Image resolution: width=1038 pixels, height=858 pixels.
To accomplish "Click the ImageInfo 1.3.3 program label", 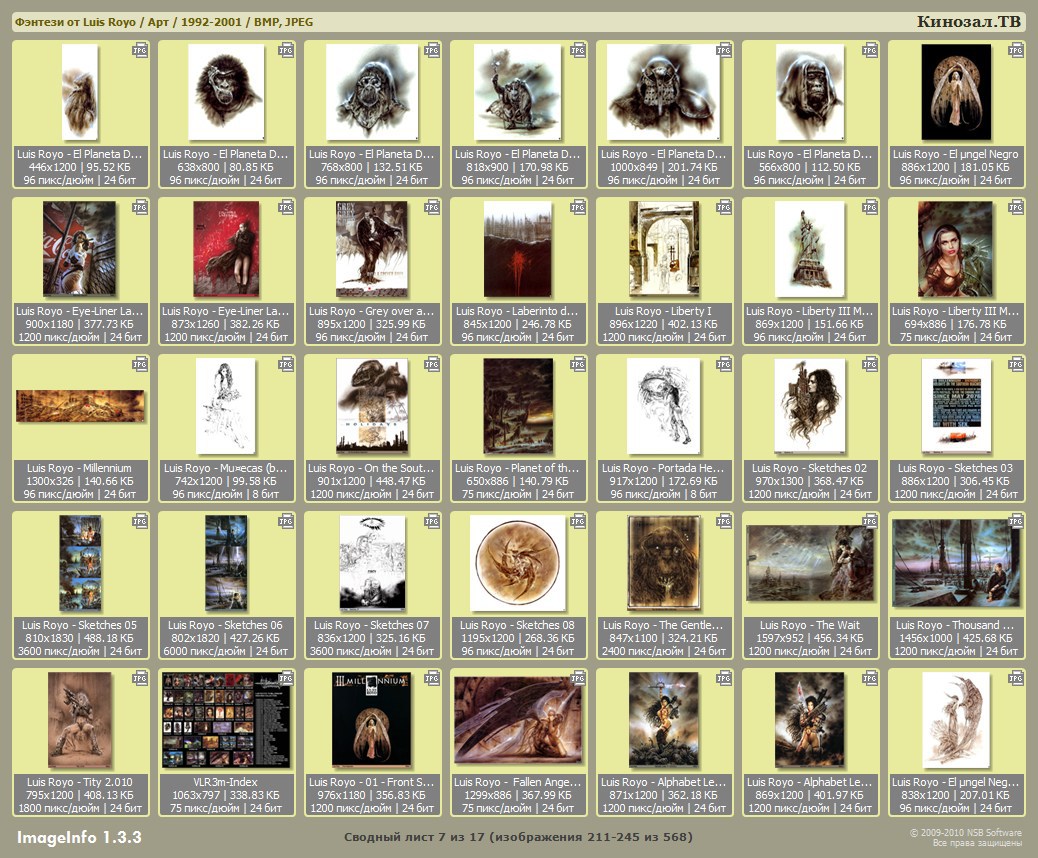I will pyautogui.click(x=79, y=837).
